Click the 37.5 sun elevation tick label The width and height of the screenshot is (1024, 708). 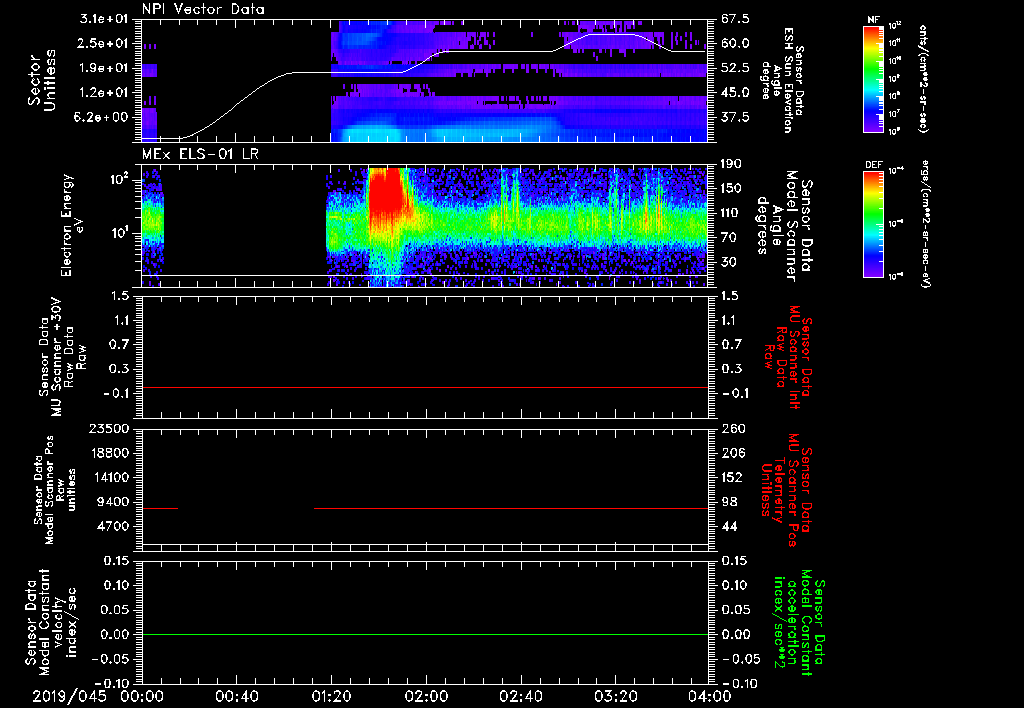[735, 117]
